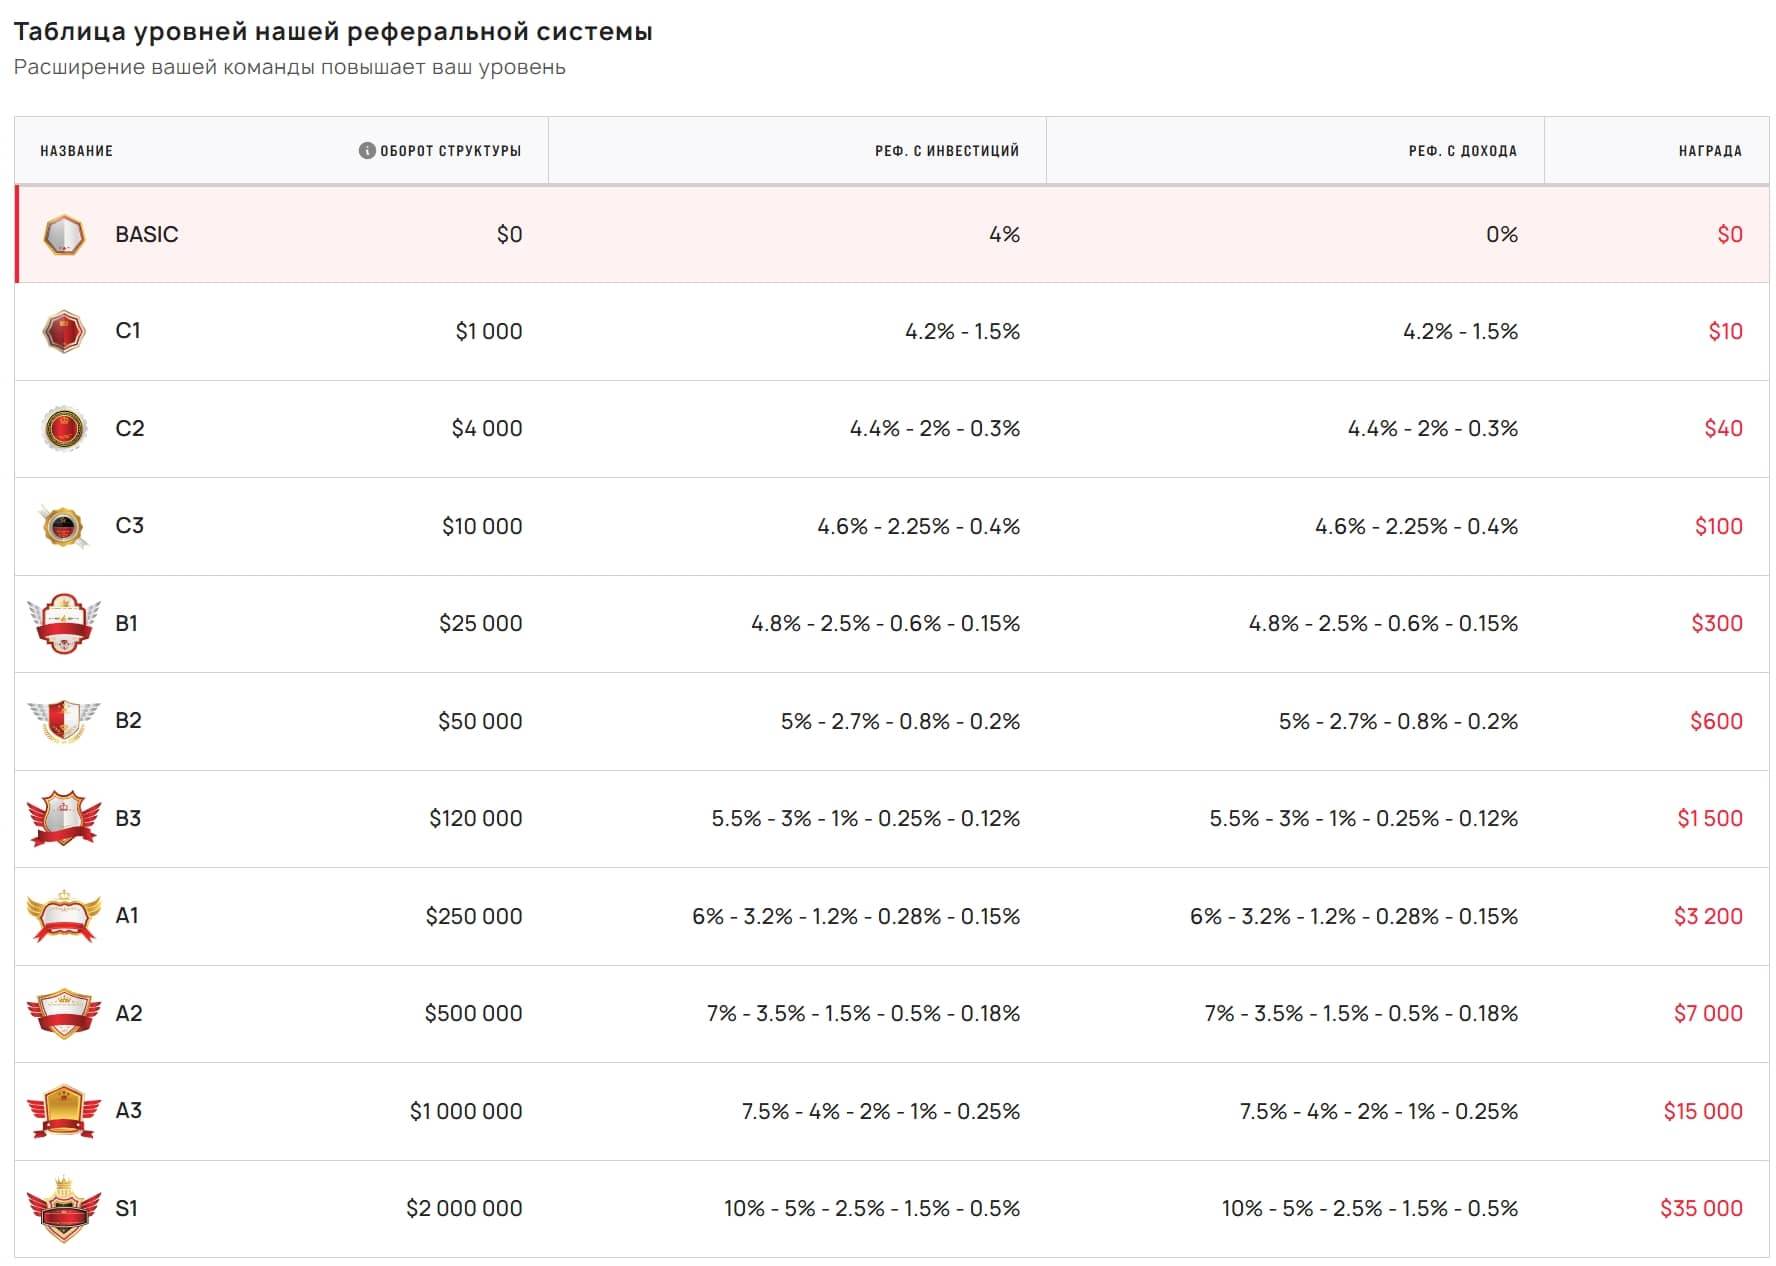Click the Реф. с инвестиций header
This screenshot has height=1266, width=1776.
coord(946,151)
